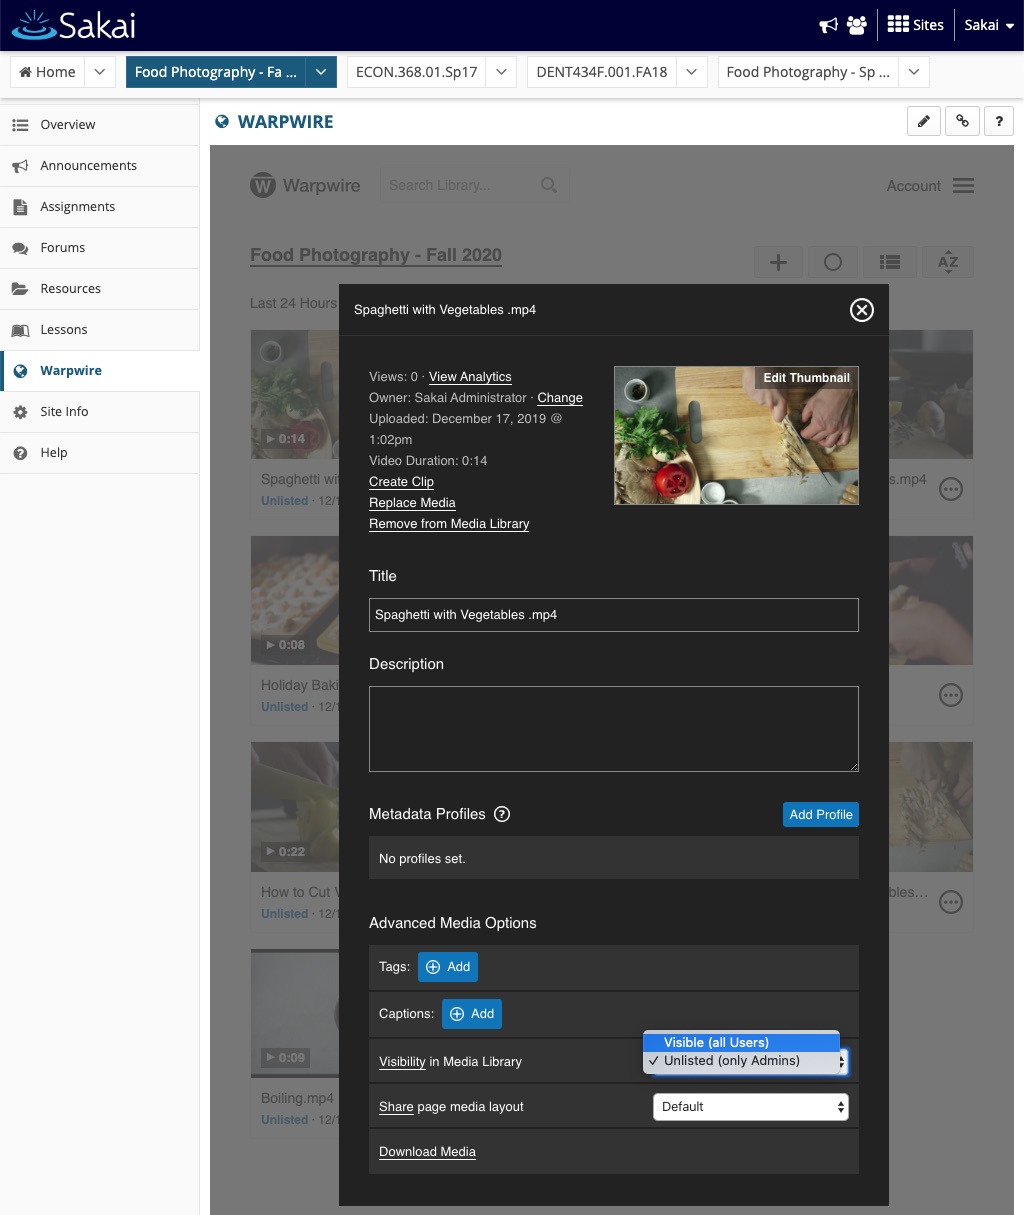Play the 0:08 Holiday Baking video thumbnail
The image size is (1024, 1215).
tap(294, 600)
